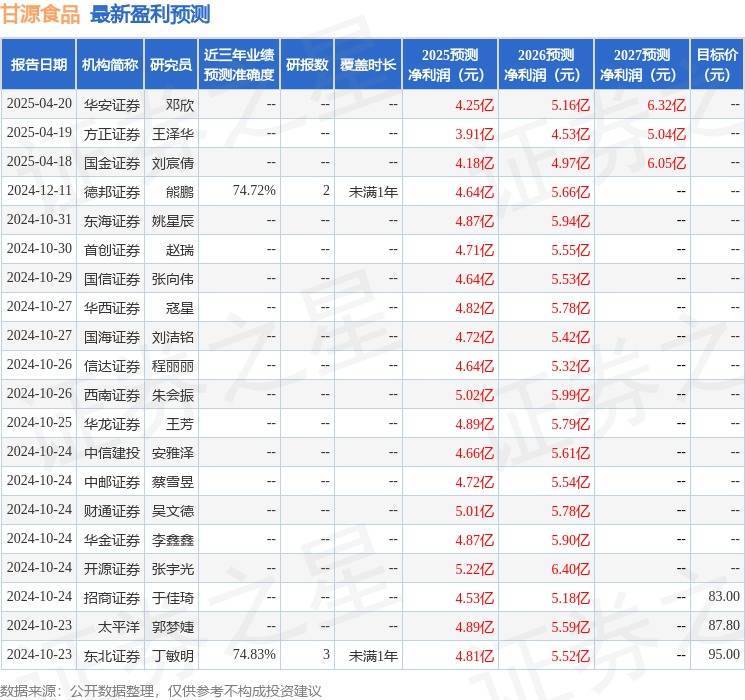Click researcher name 王泽华
The height and width of the screenshot is (700, 745).
click(173, 134)
